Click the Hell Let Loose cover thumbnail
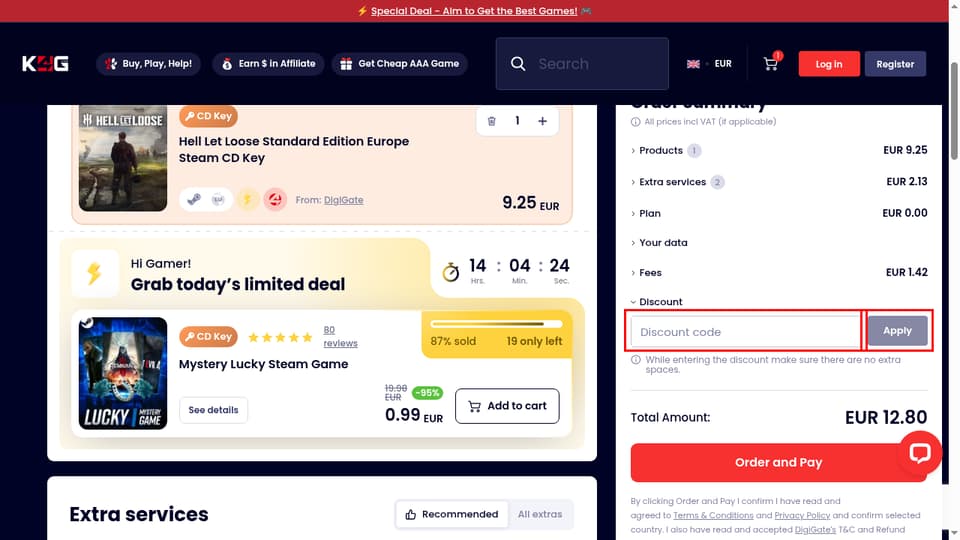Viewport: 960px width, 540px height. coord(122,158)
